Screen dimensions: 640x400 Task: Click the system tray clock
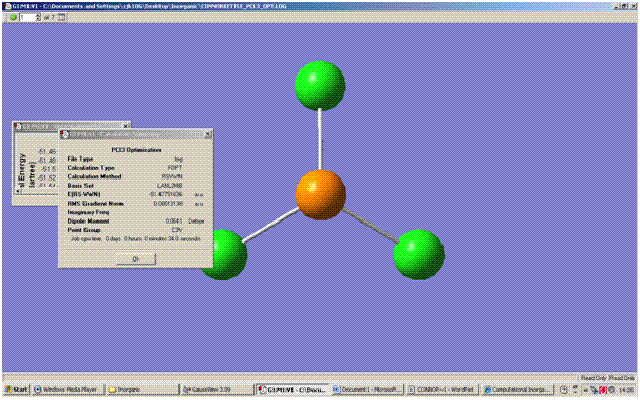point(628,390)
